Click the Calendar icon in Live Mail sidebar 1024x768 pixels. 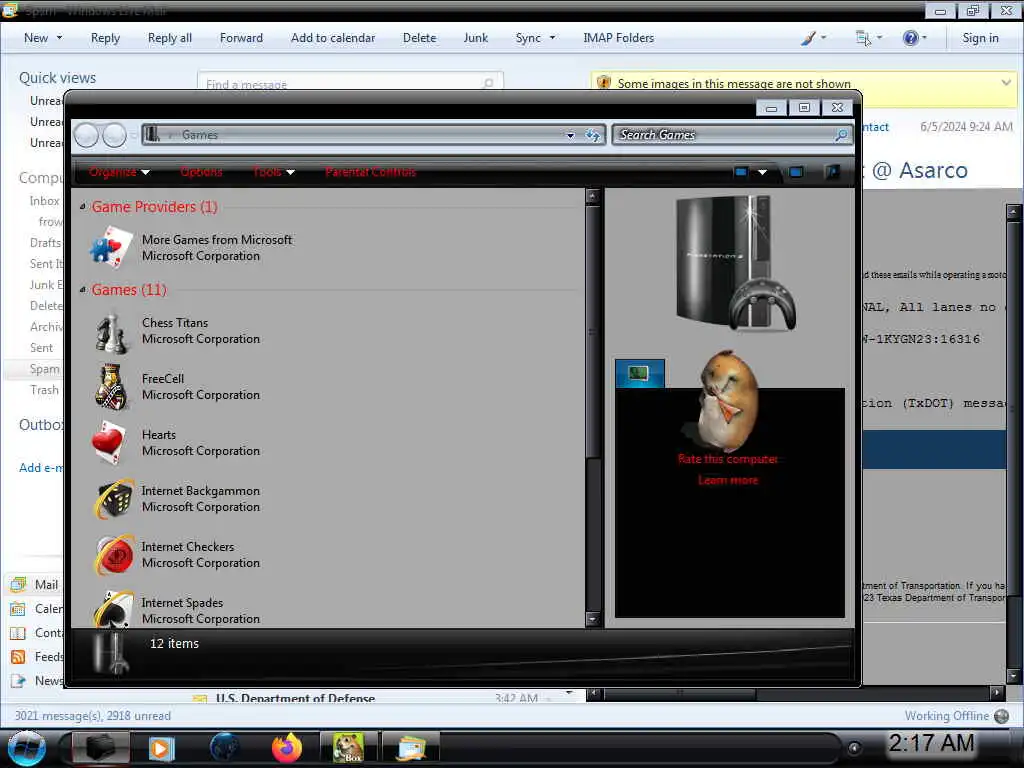point(18,609)
